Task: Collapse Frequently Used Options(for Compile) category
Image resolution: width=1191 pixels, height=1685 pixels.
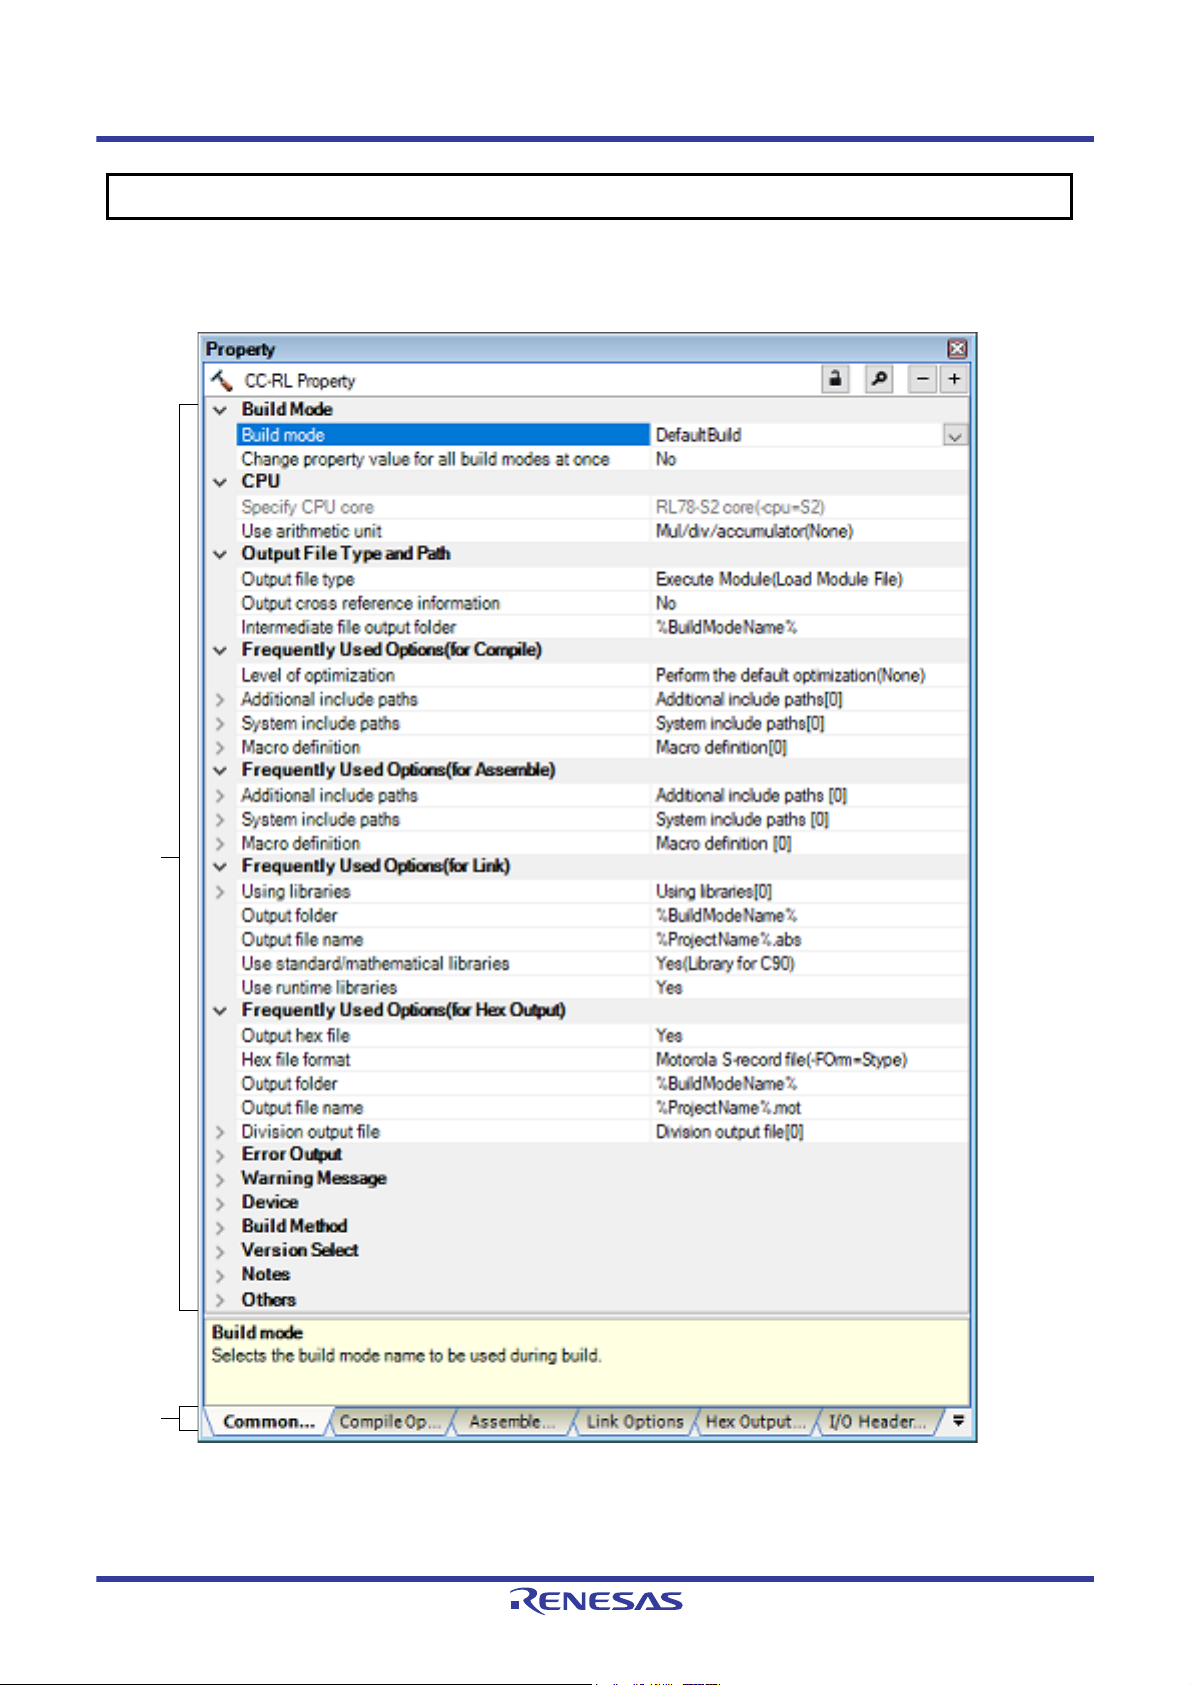Action: point(220,650)
